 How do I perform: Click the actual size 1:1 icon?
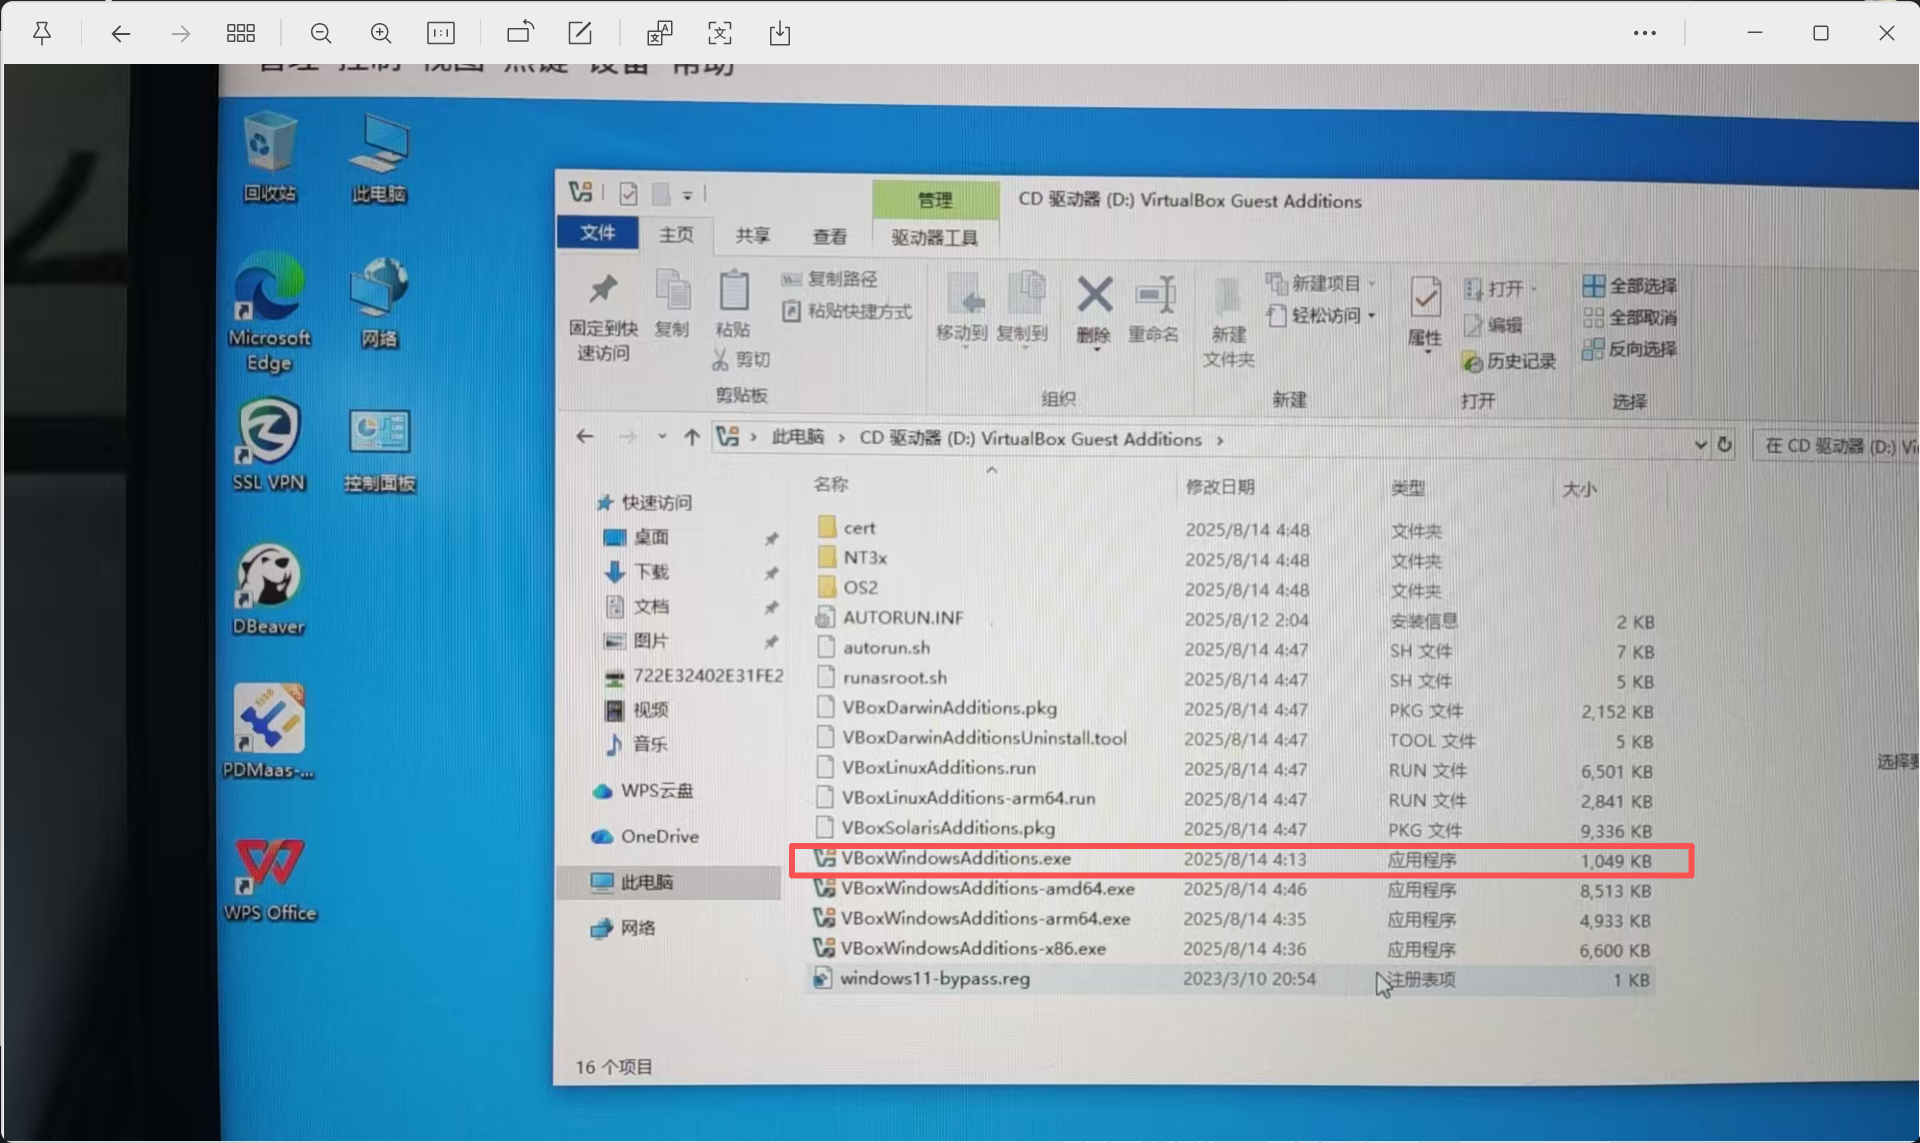[441, 33]
